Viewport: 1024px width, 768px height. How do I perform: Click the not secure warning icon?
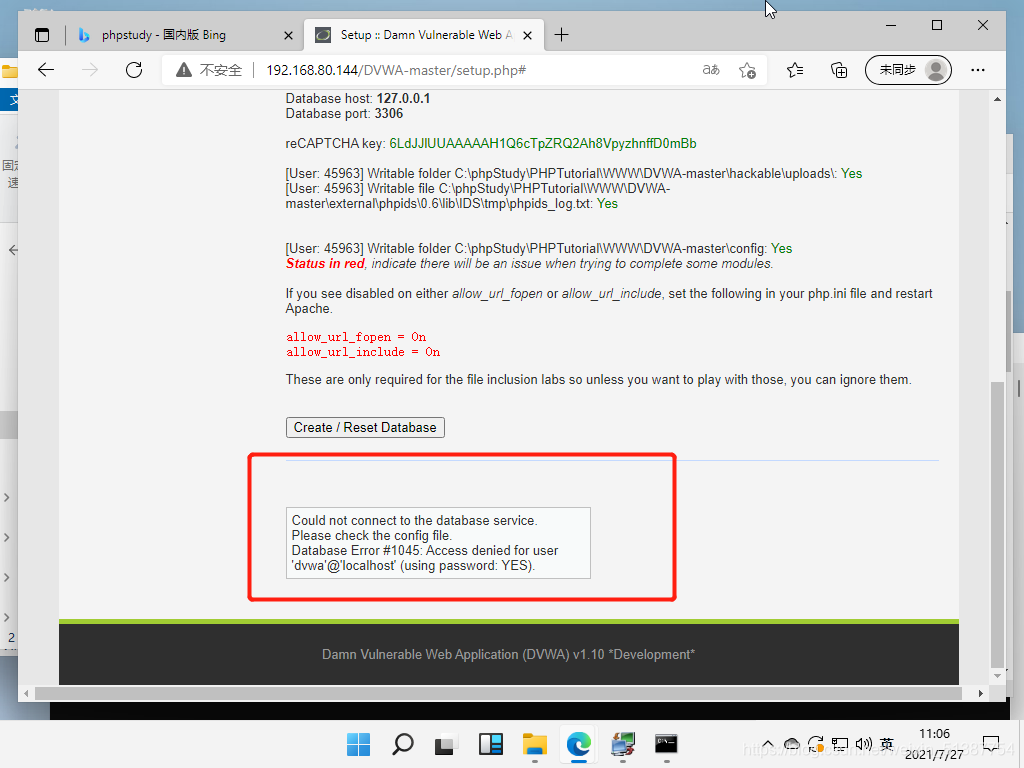point(184,70)
